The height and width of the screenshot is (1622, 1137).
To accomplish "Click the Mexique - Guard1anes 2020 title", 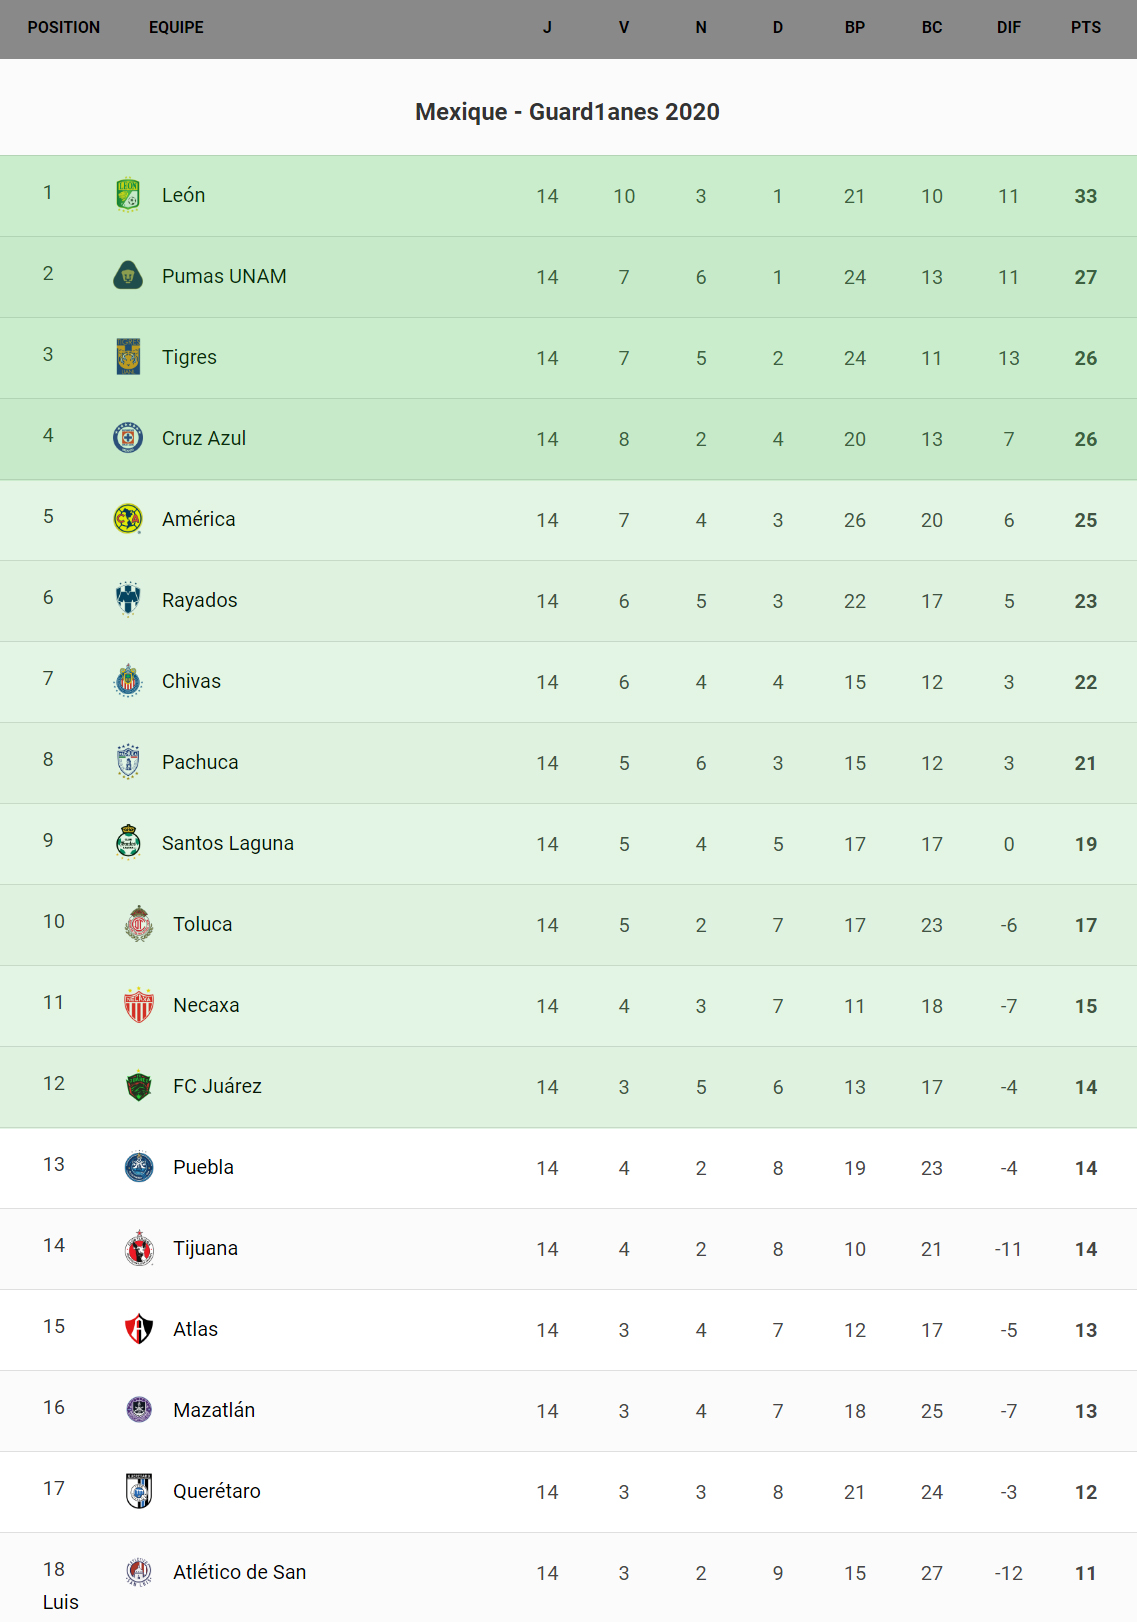I will 567,112.
